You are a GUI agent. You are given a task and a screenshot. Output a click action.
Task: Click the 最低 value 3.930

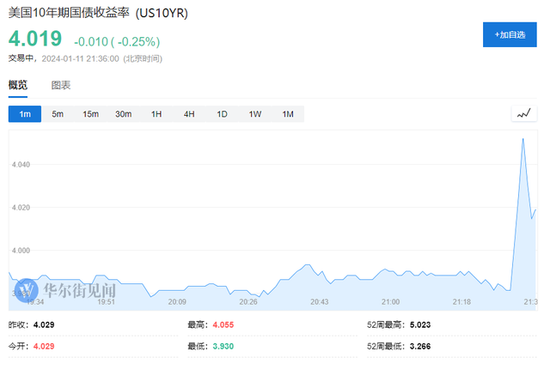coord(223,346)
